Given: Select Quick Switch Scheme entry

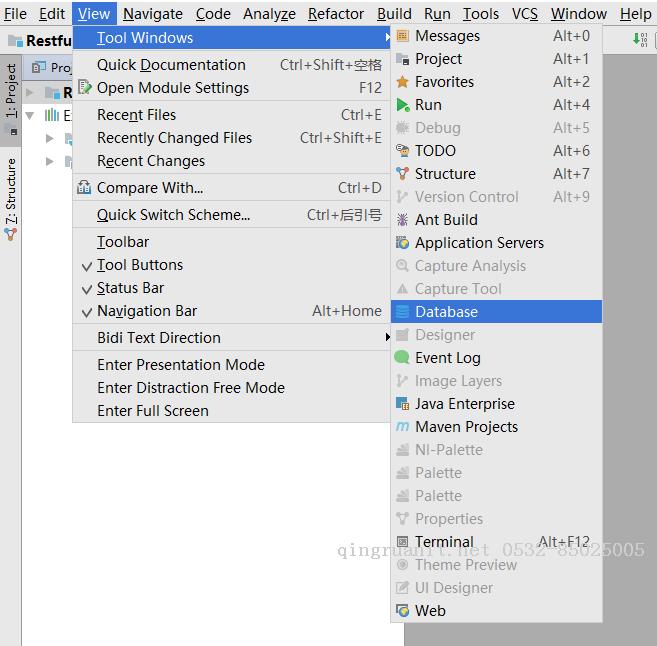Looking at the screenshot, I should pos(231,215).
